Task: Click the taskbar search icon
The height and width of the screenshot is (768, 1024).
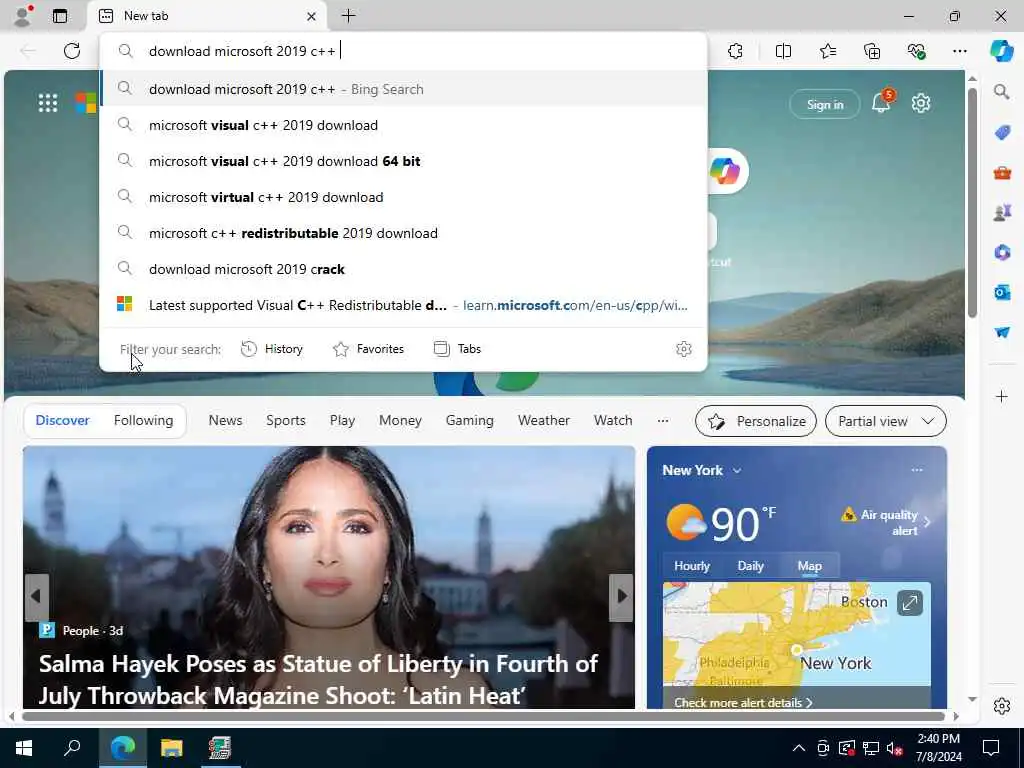Action: (x=72, y=748)
